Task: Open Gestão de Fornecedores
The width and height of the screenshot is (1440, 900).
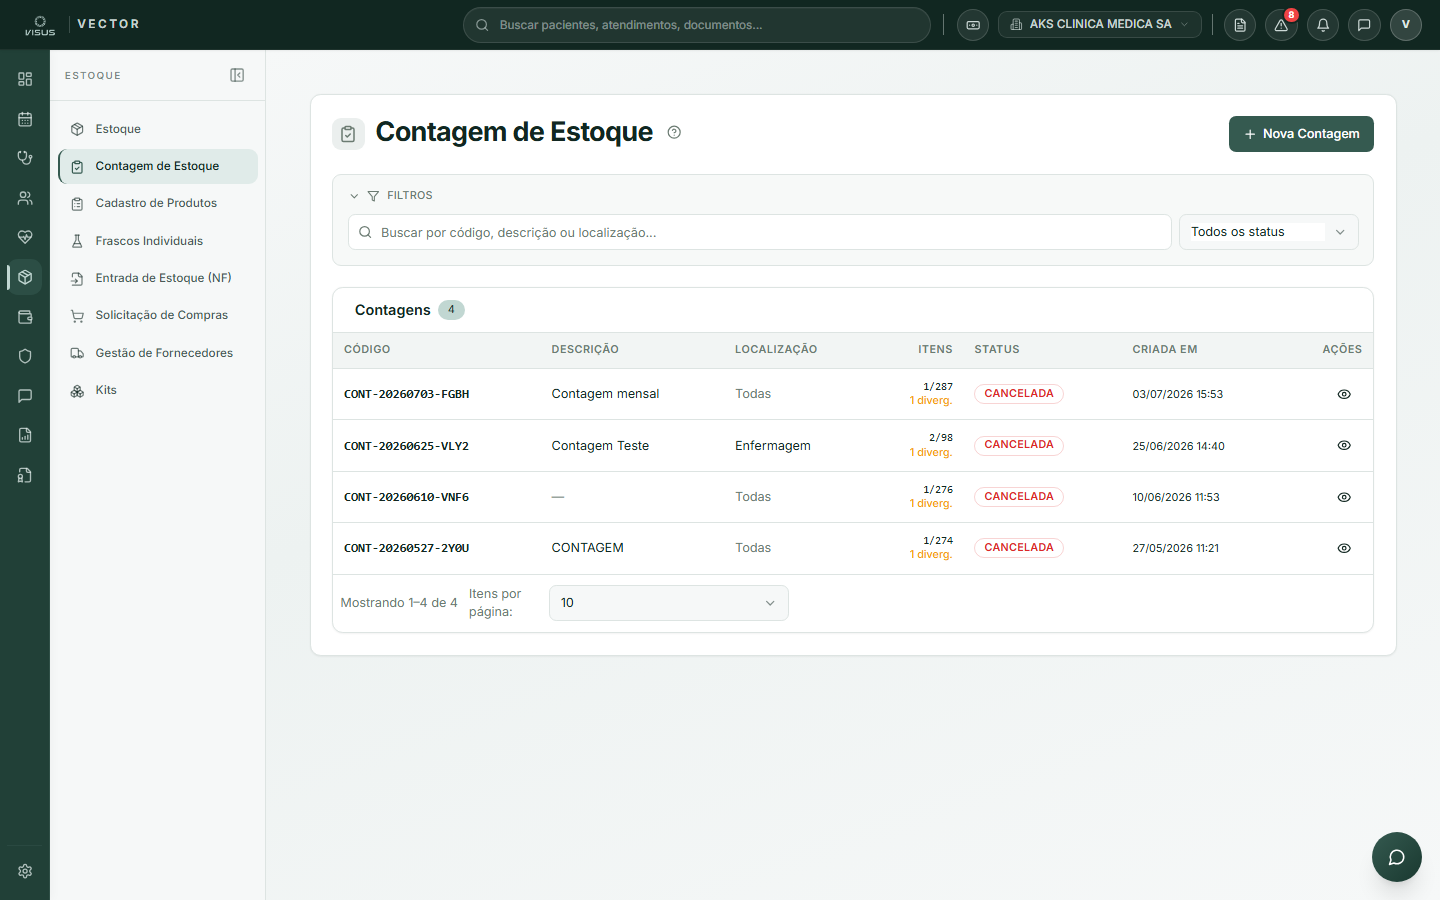Action: [x=158, y=353]
